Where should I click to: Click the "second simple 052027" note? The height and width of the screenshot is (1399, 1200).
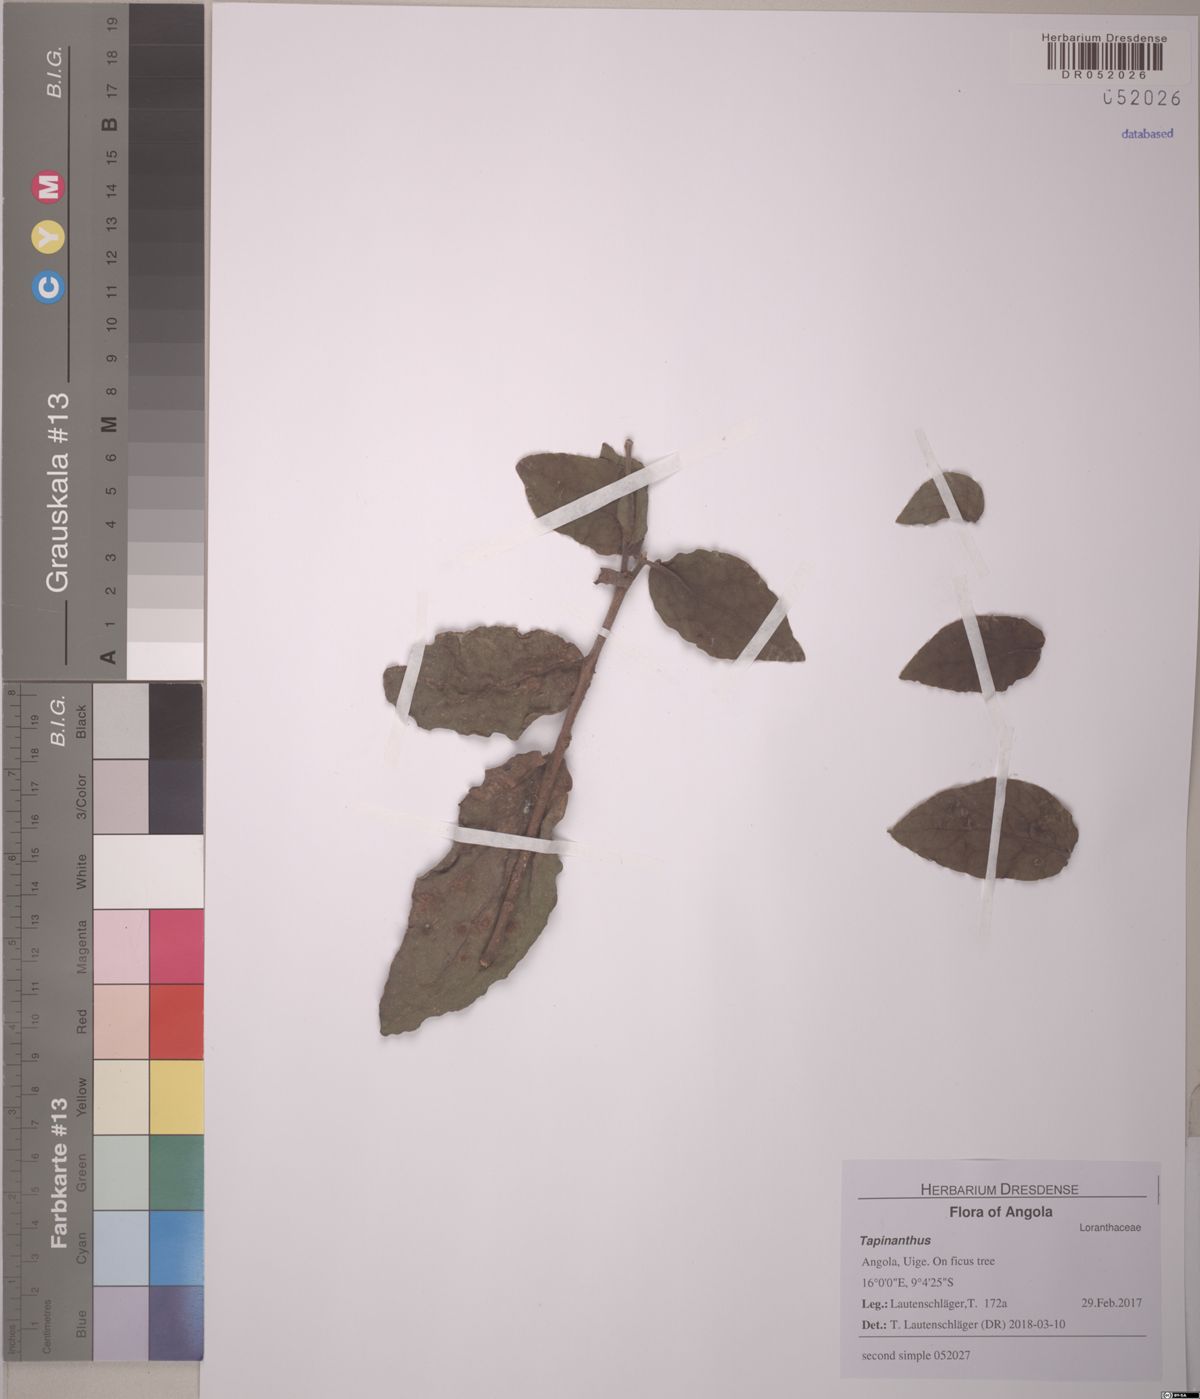(x=915, y=1355)
